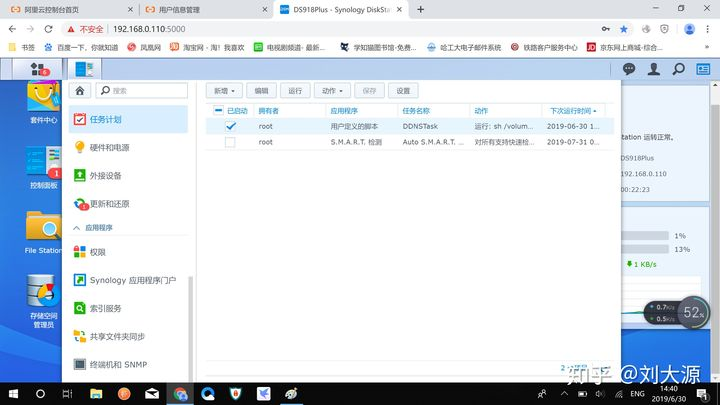Open the 新增 dropdown button
Image resolution: width=720 pixels, height=405 pixels.
224,90
